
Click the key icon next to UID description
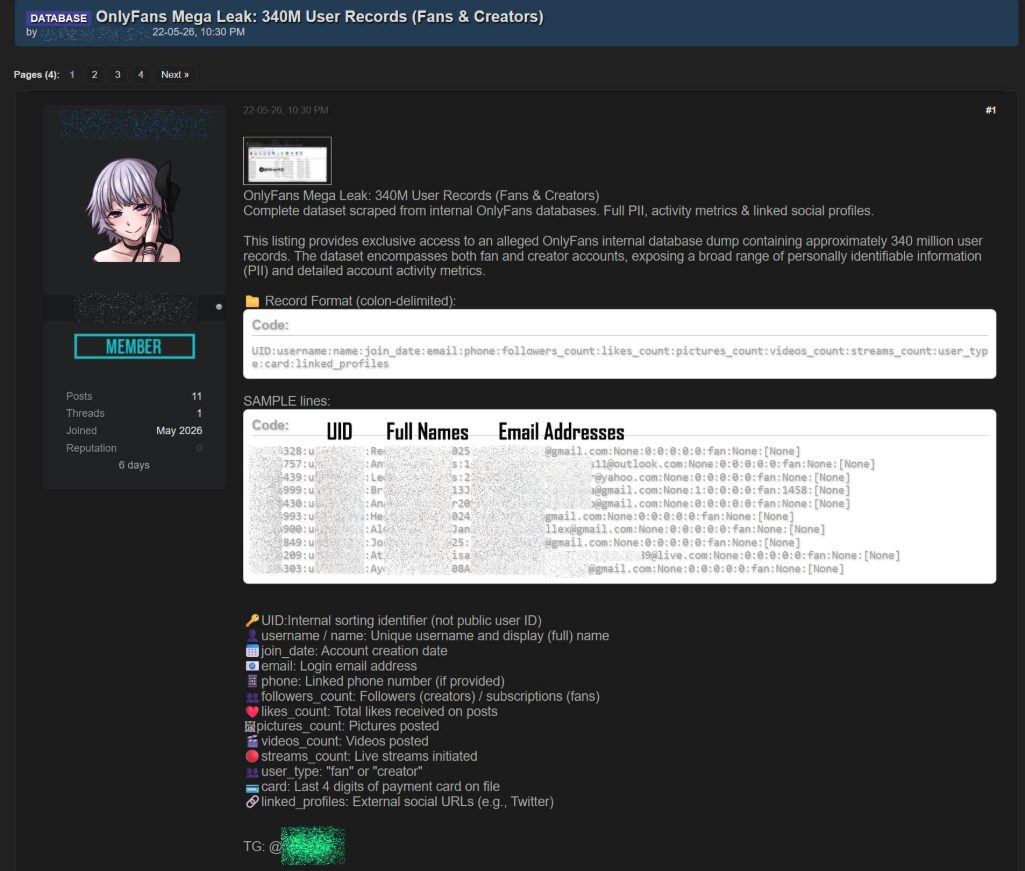(252, 621)
